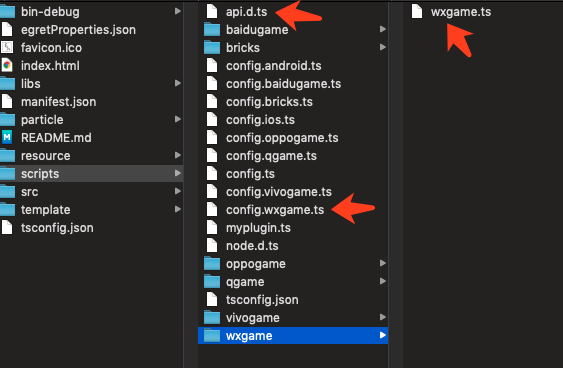Screen dimensions: 563x368
Task: Expand the oppogame folder arrow
Action: pyautogui.click(x=383, y=263)
